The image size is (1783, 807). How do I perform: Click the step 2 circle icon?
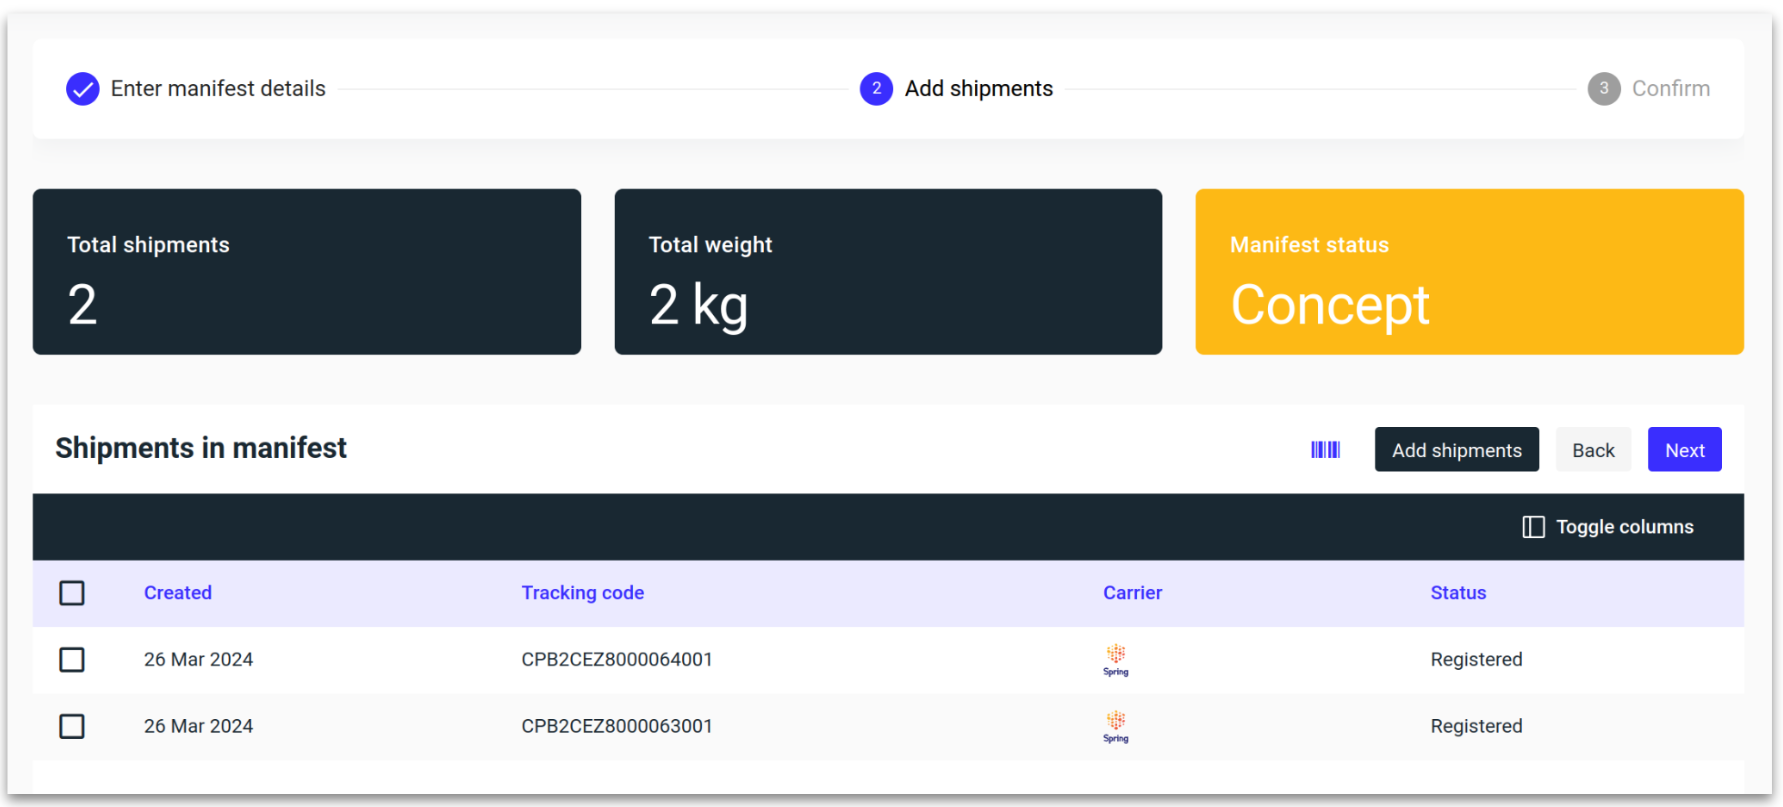(x=876, y=89)
